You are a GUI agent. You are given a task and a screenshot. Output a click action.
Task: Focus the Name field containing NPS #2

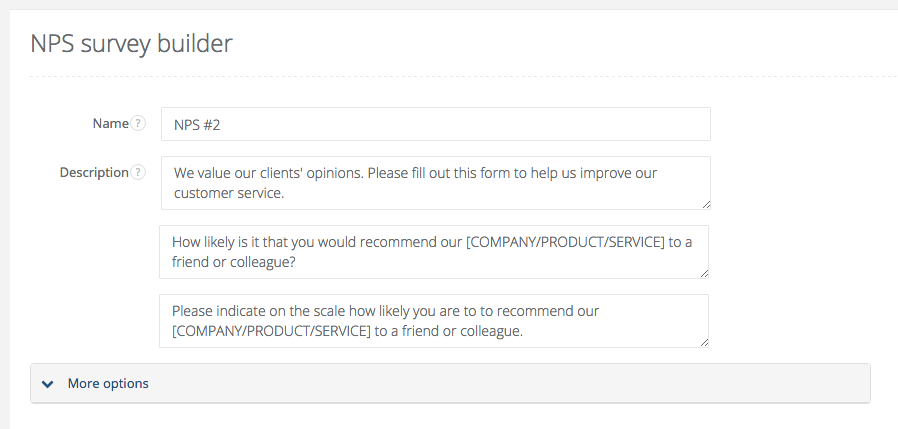coord(435,124)
